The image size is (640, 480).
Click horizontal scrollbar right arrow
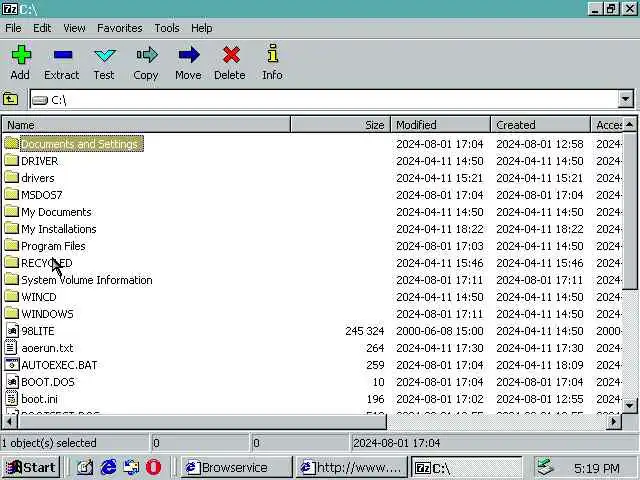pyautogui.click(x=613, y=421)
